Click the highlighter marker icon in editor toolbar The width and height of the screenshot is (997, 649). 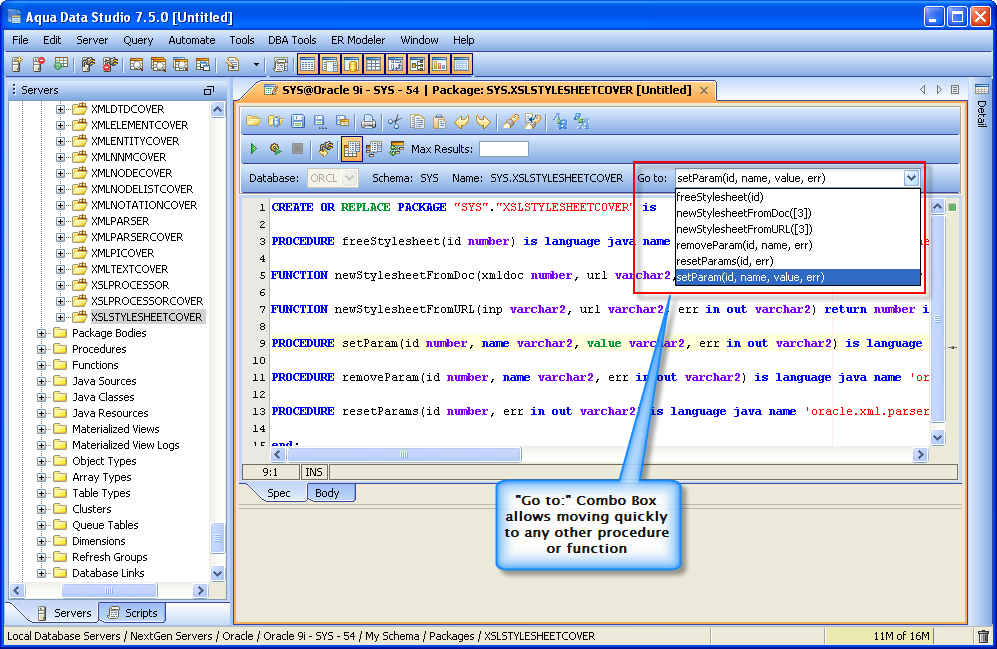point(511,121)
